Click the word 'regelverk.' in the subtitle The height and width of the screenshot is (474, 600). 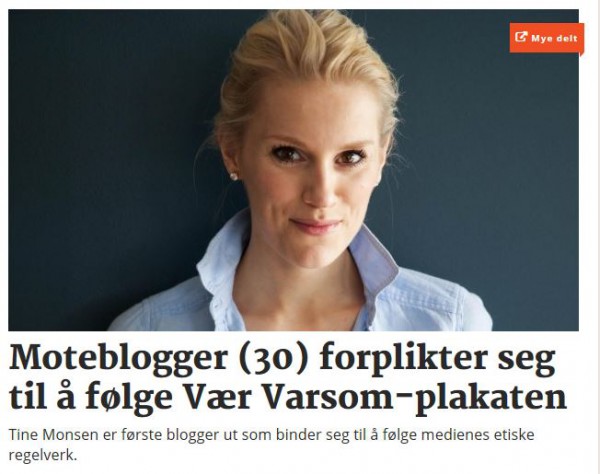43,455
